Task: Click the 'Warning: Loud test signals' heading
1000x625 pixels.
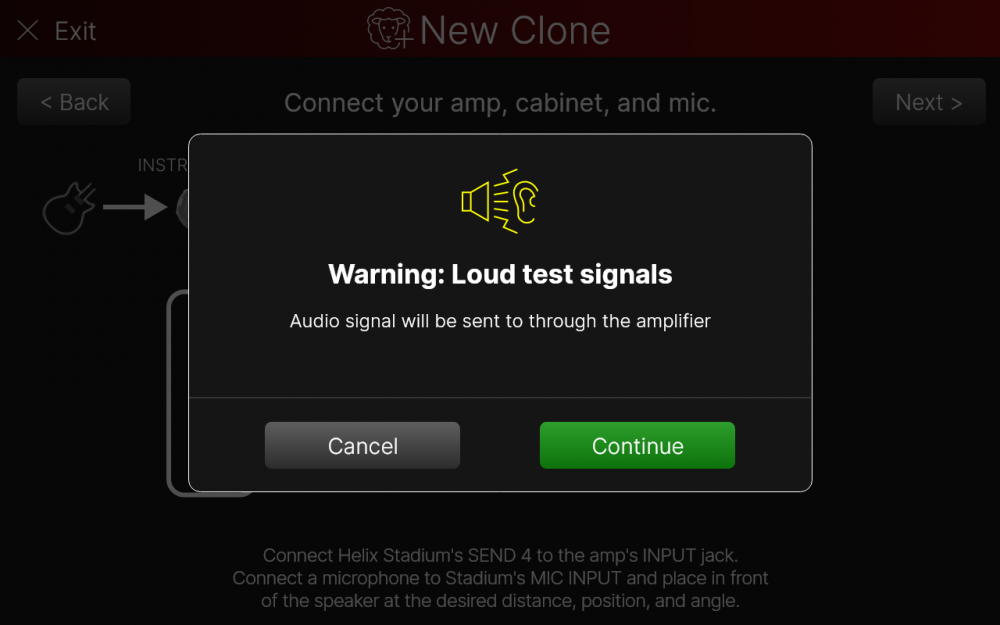Action: click(500, 274)
